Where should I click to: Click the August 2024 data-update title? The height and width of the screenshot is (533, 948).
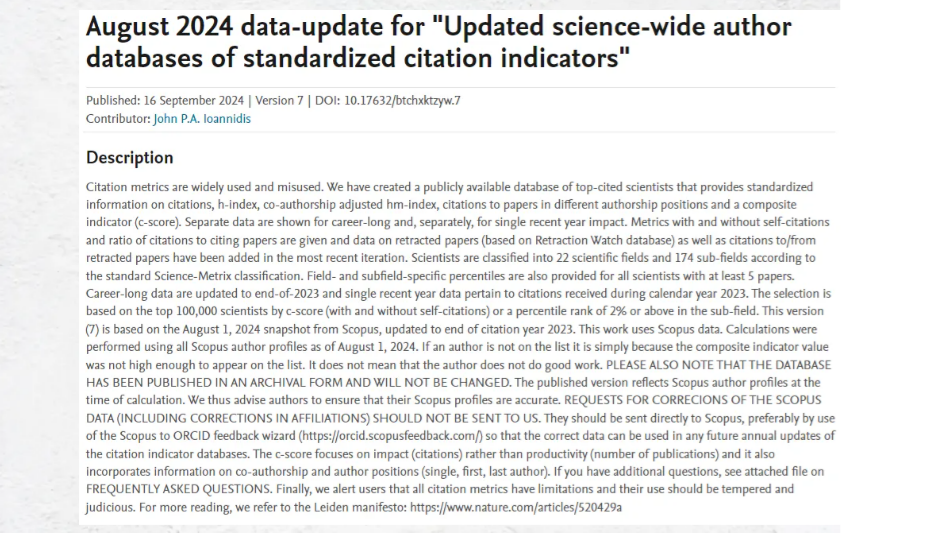[438, 42]
